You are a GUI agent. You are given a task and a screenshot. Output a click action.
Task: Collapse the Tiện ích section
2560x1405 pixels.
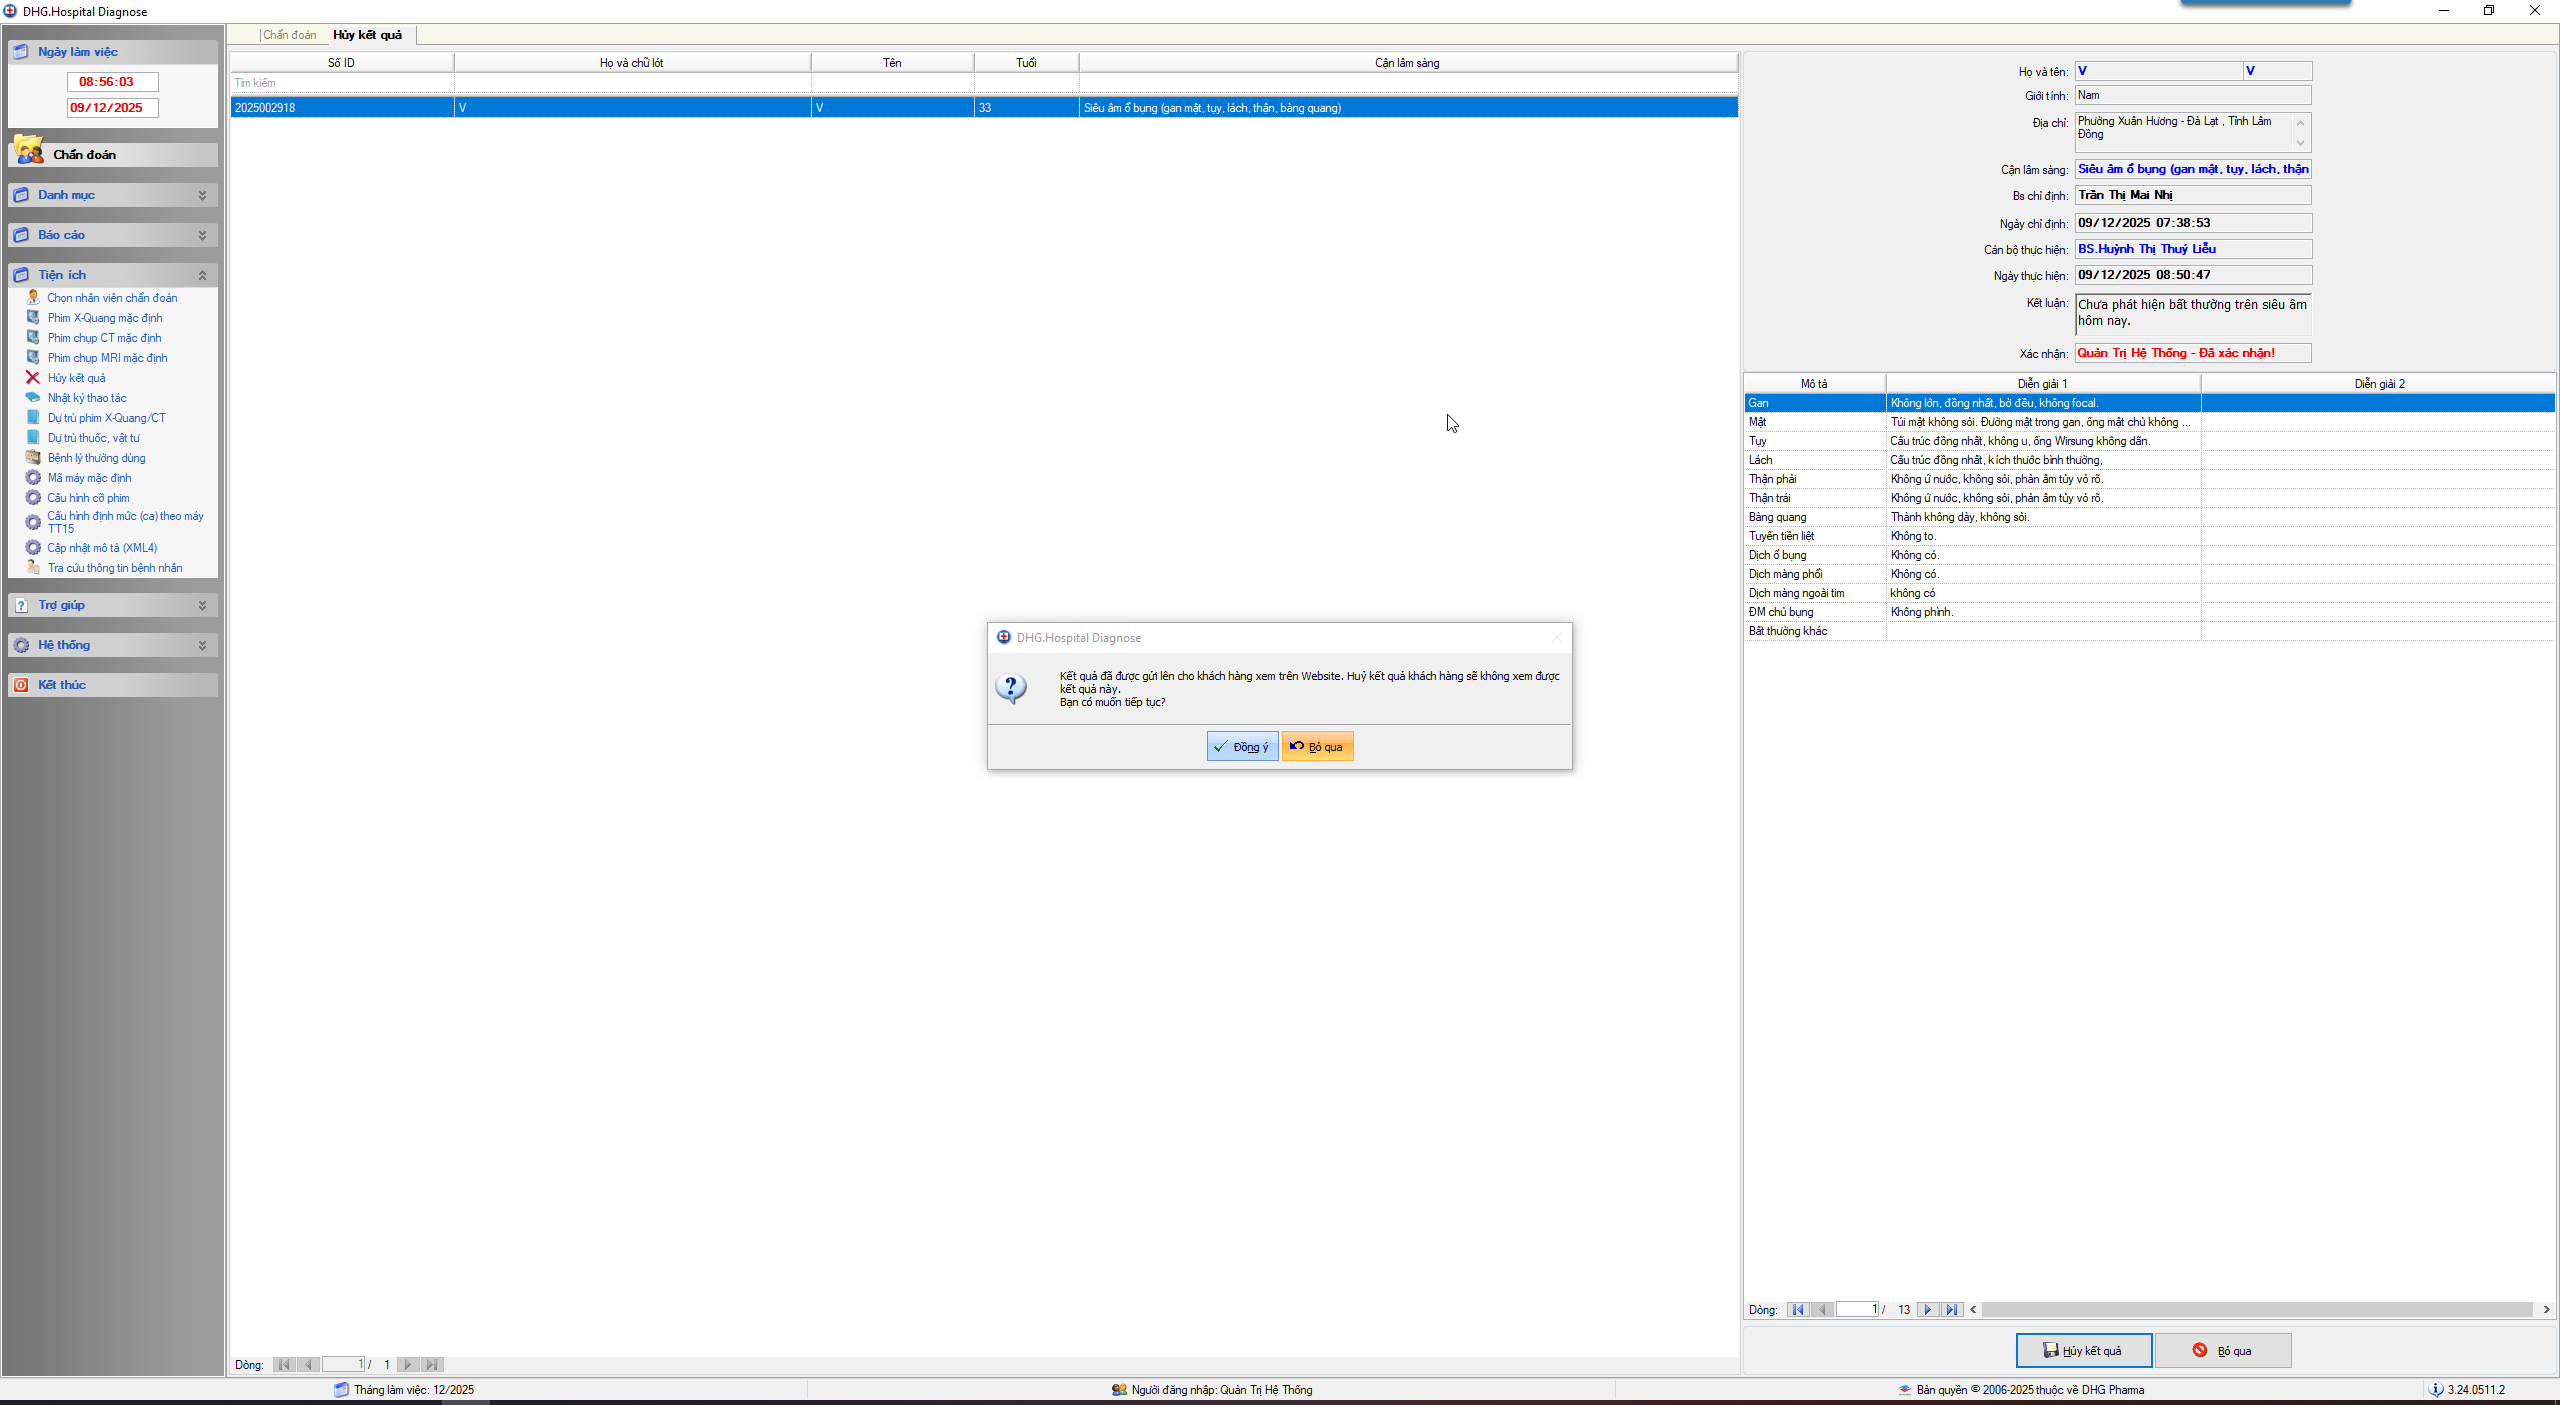point(202,275)
